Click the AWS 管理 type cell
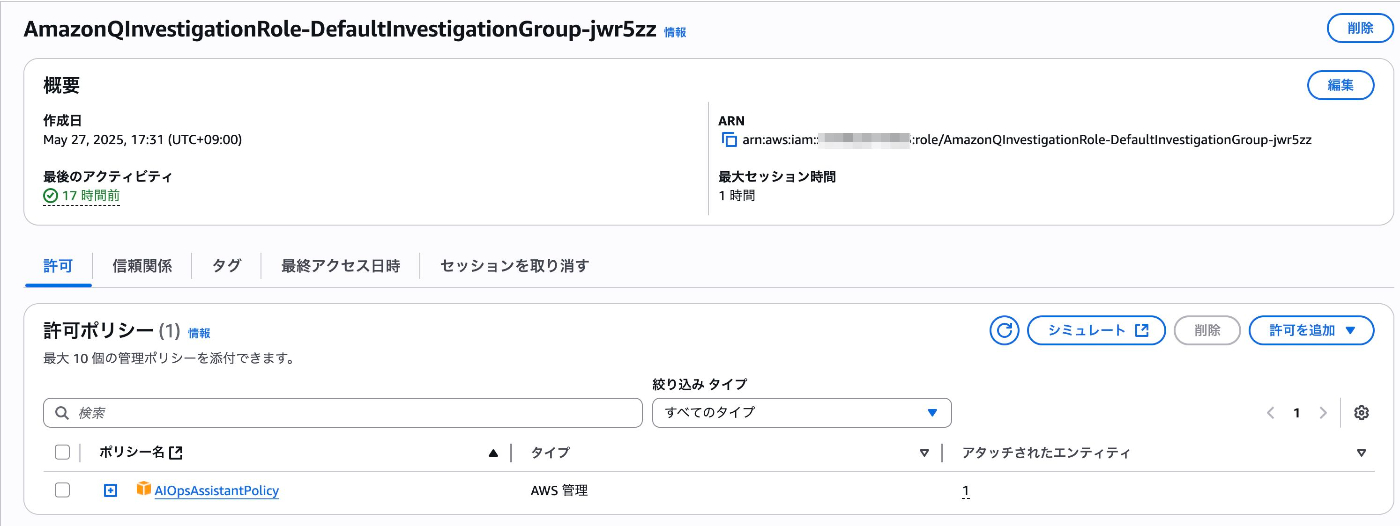The height and width of the screenshot is (526, 1400). (559, 491)
